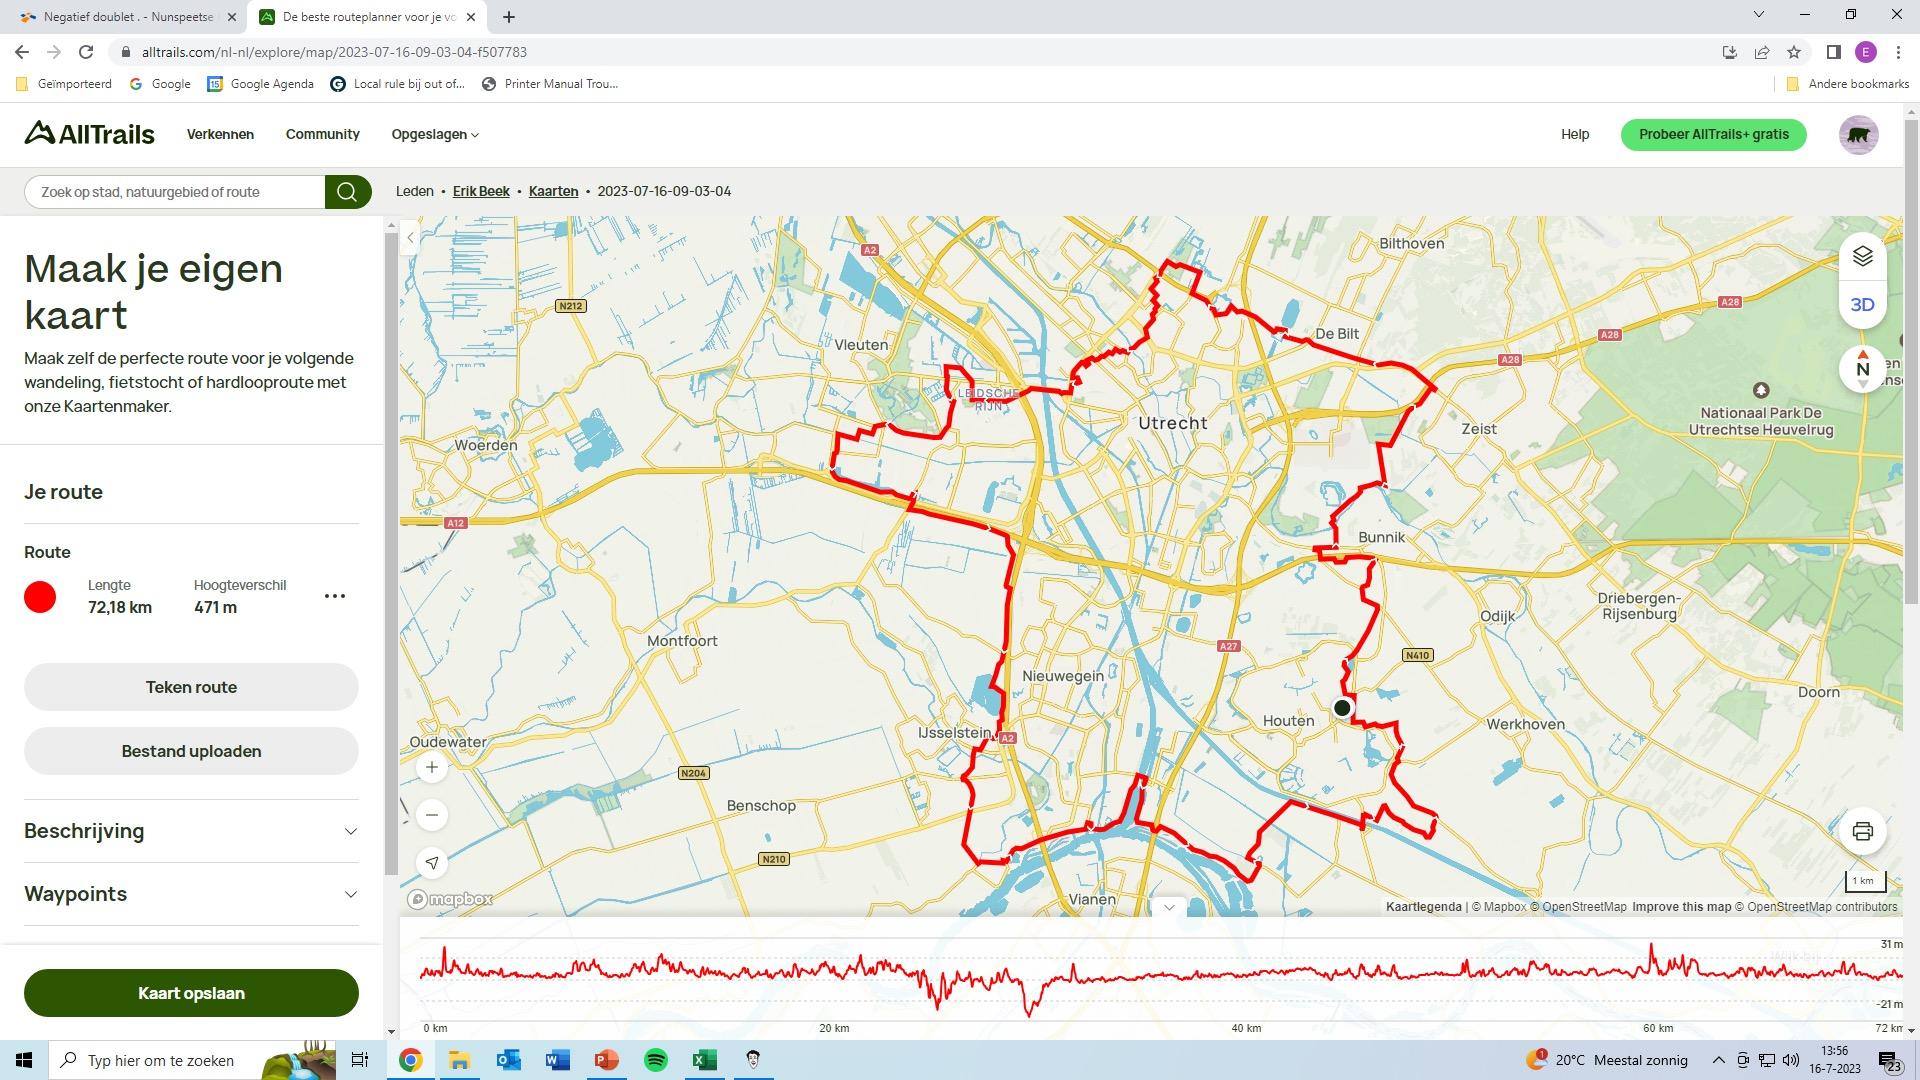Switch map to 3D view
Screen dimensions: 1920x1080
(1862, 305)
